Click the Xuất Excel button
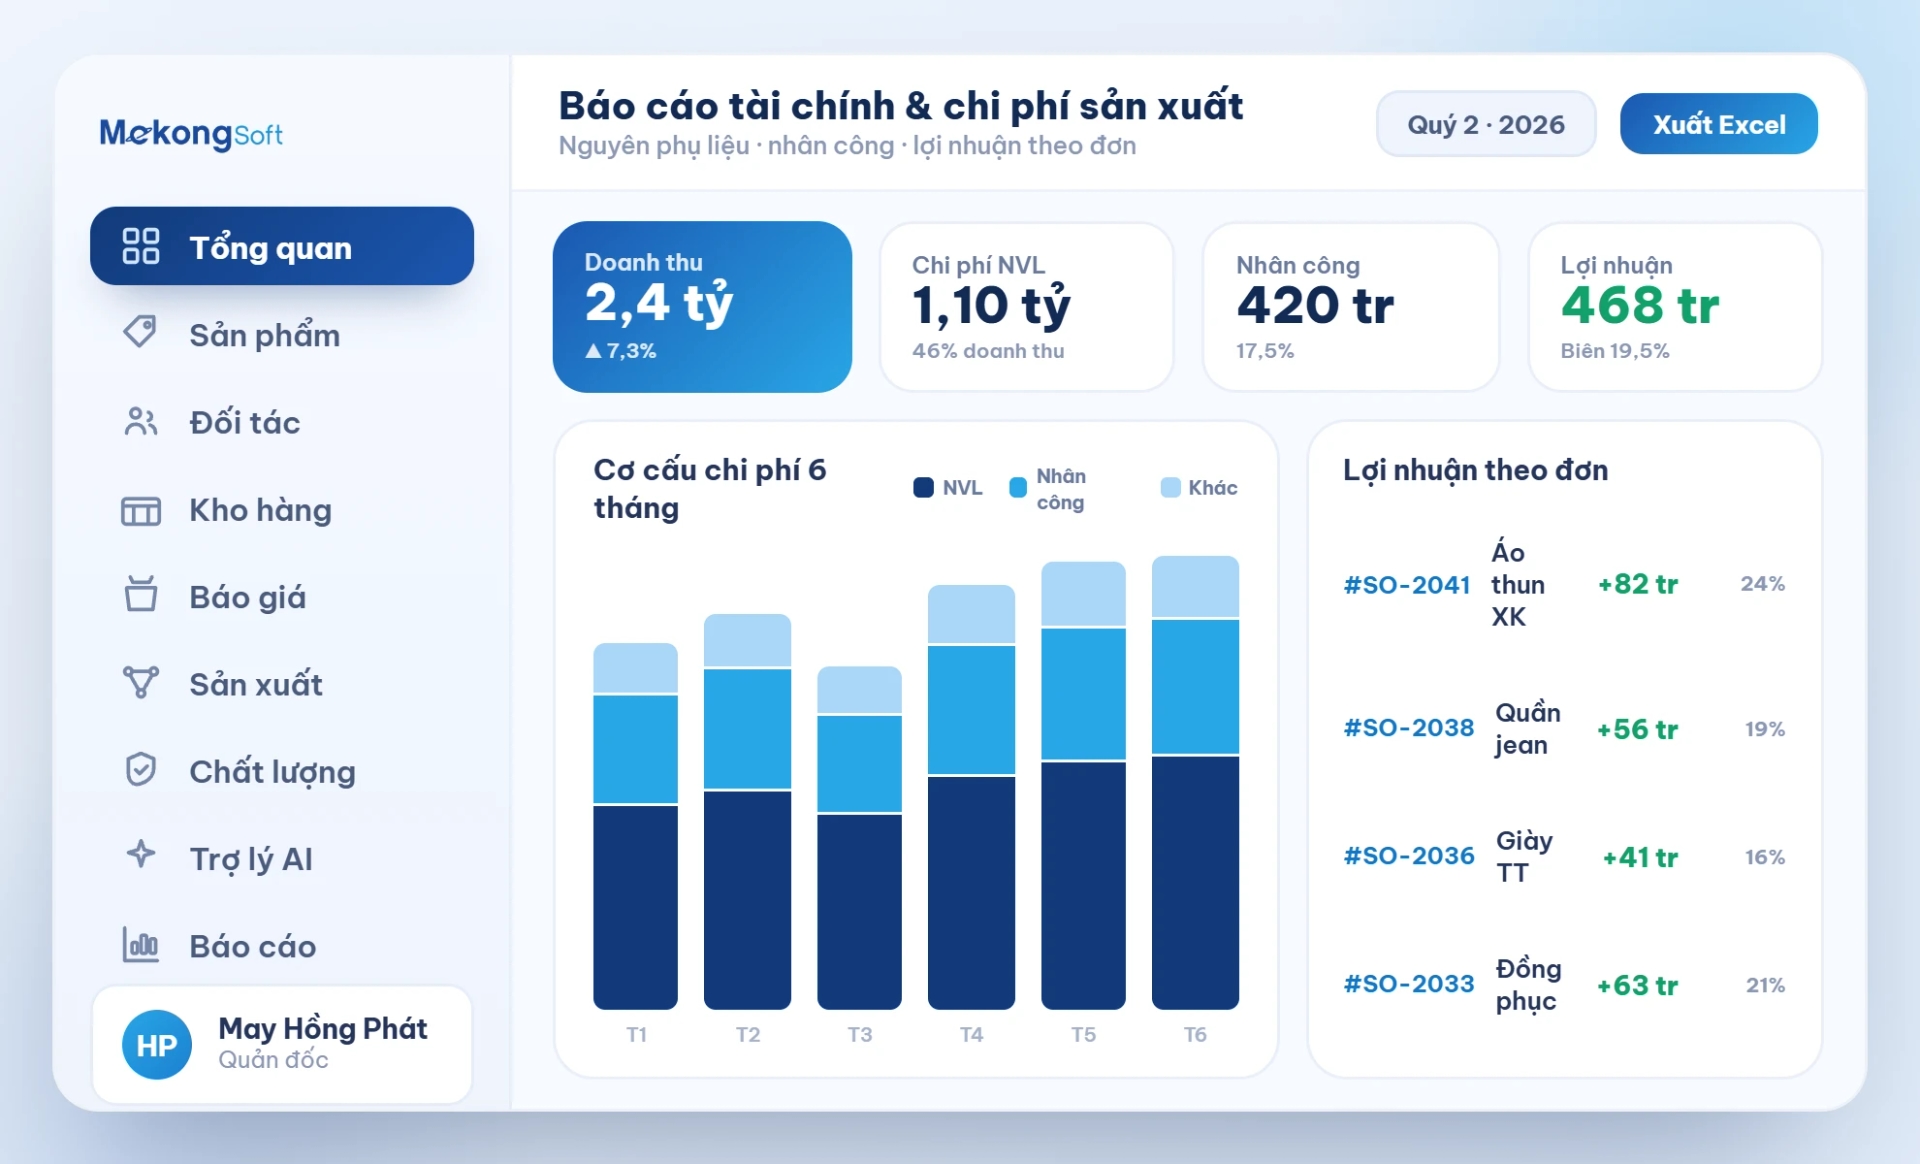The image size is (1920, 1164). (1718, 124)
